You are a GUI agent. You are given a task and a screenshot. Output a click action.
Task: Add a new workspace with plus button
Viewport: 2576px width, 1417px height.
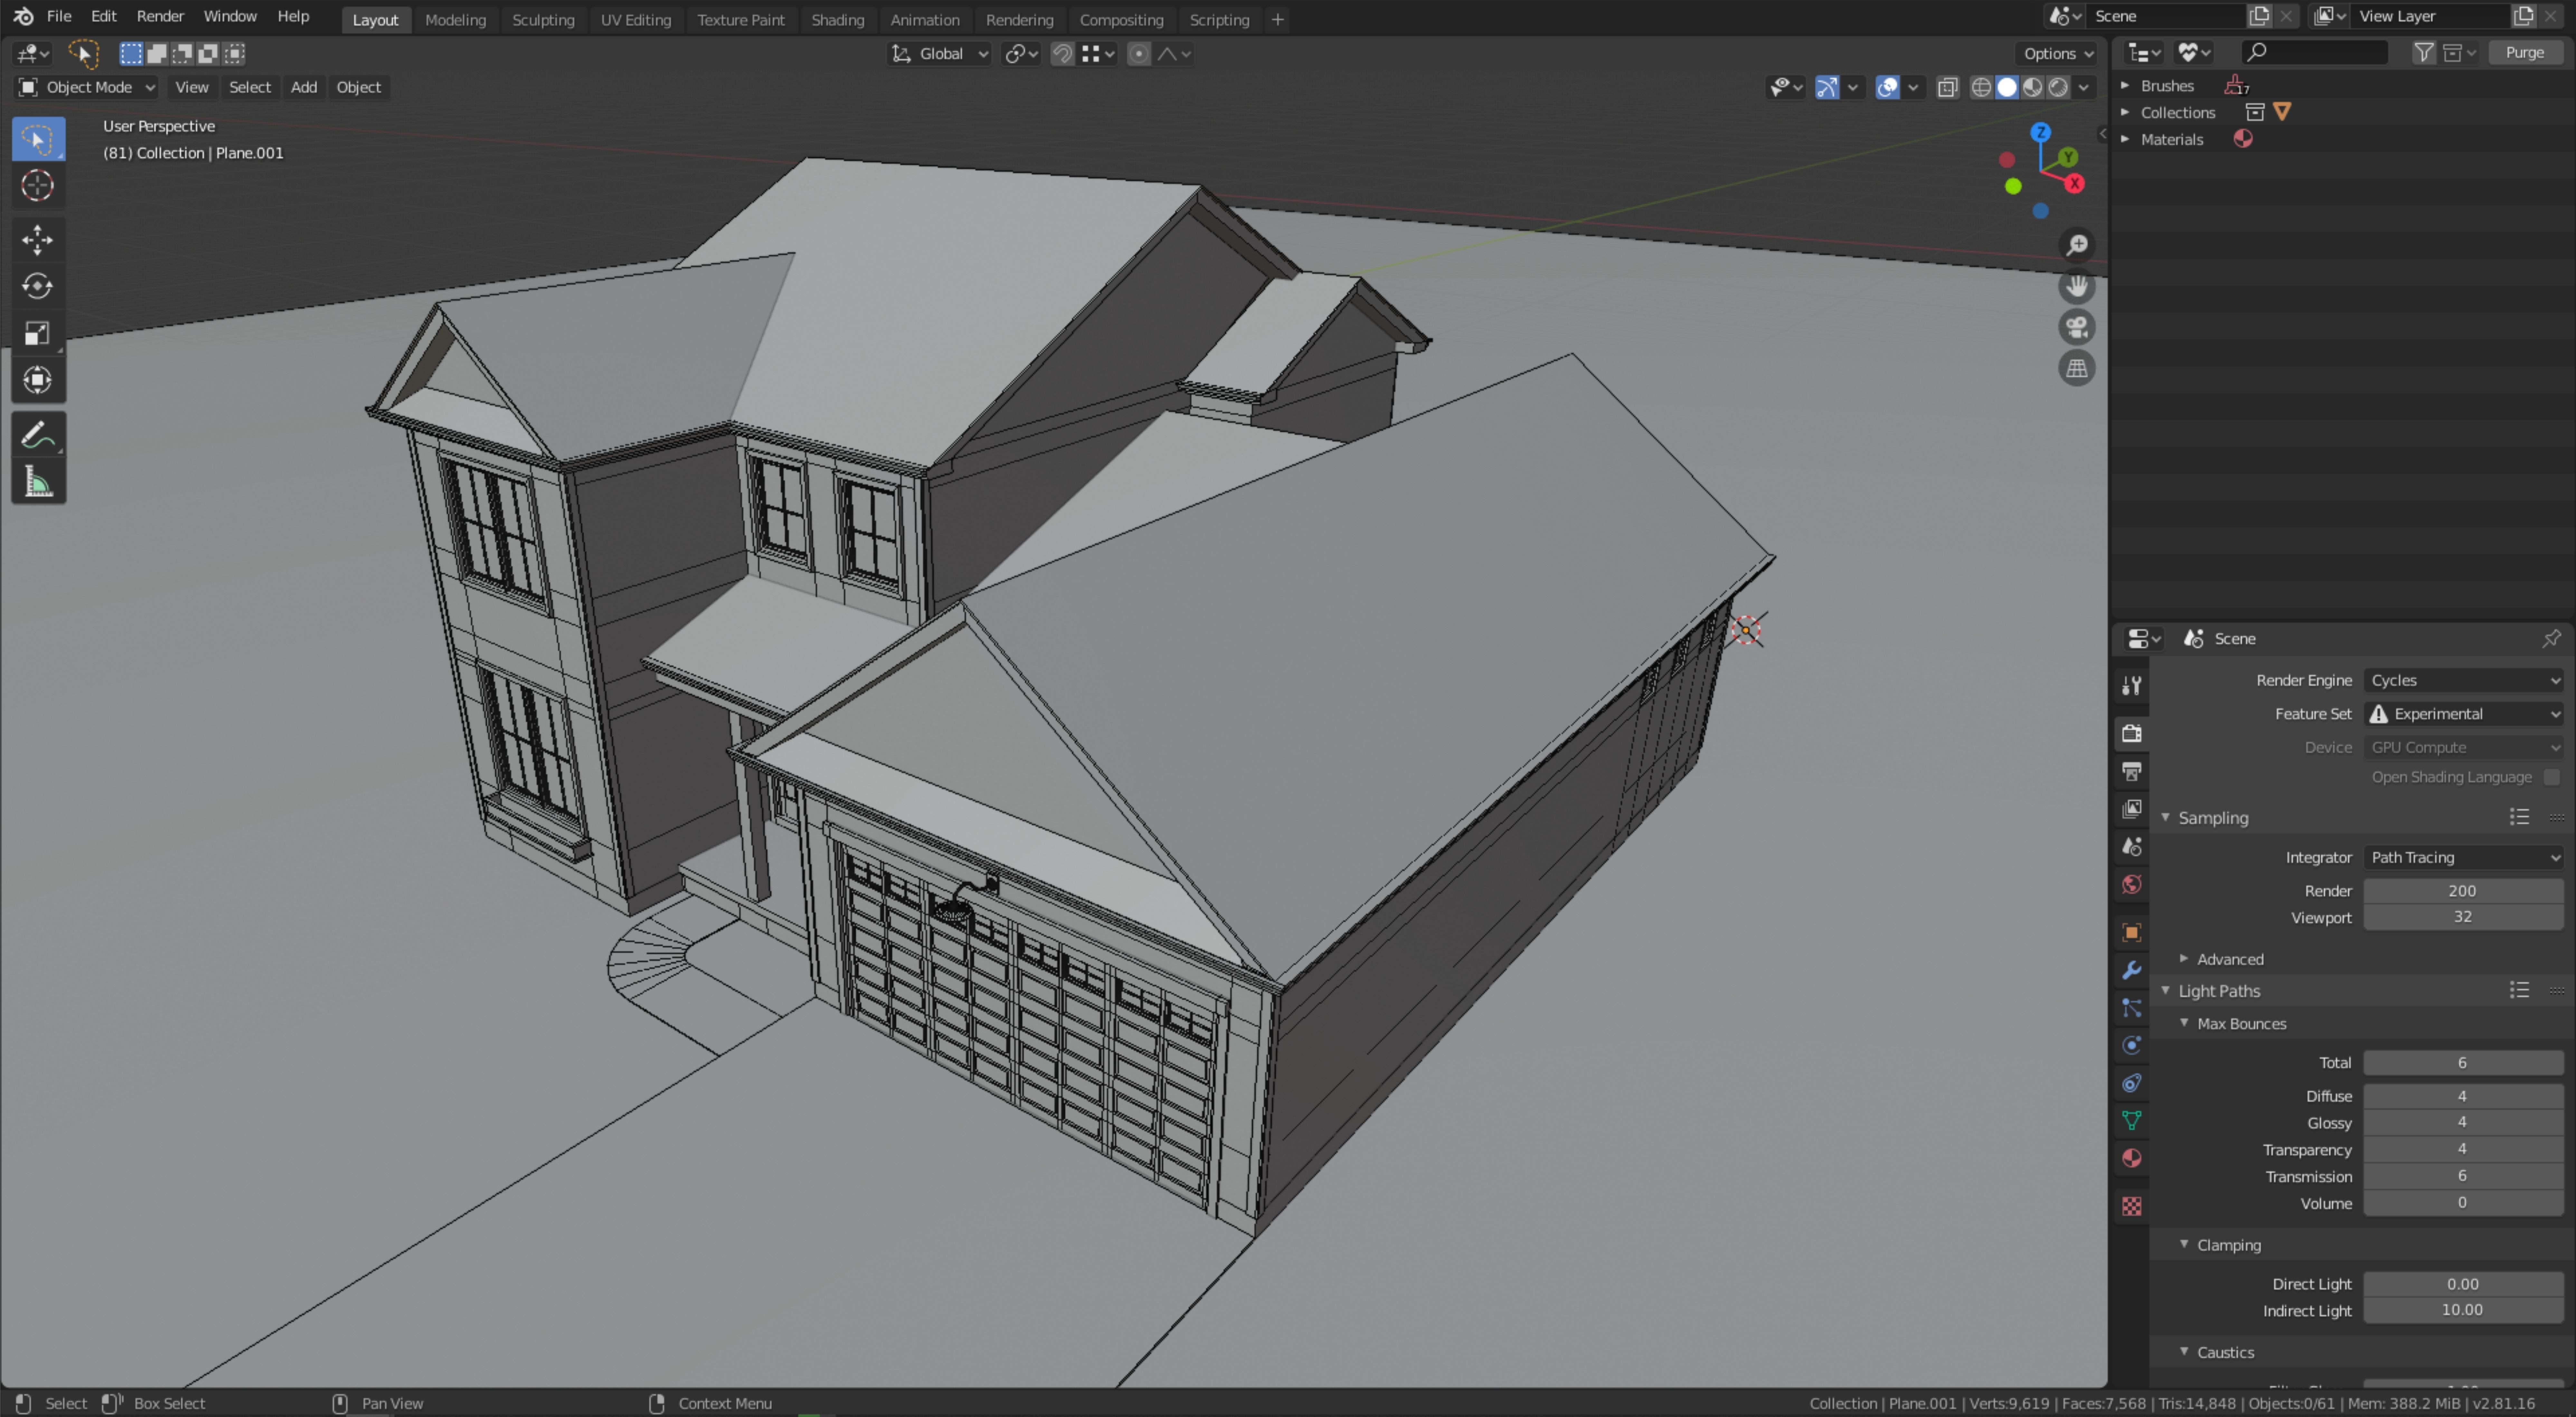click(1277, 20)
